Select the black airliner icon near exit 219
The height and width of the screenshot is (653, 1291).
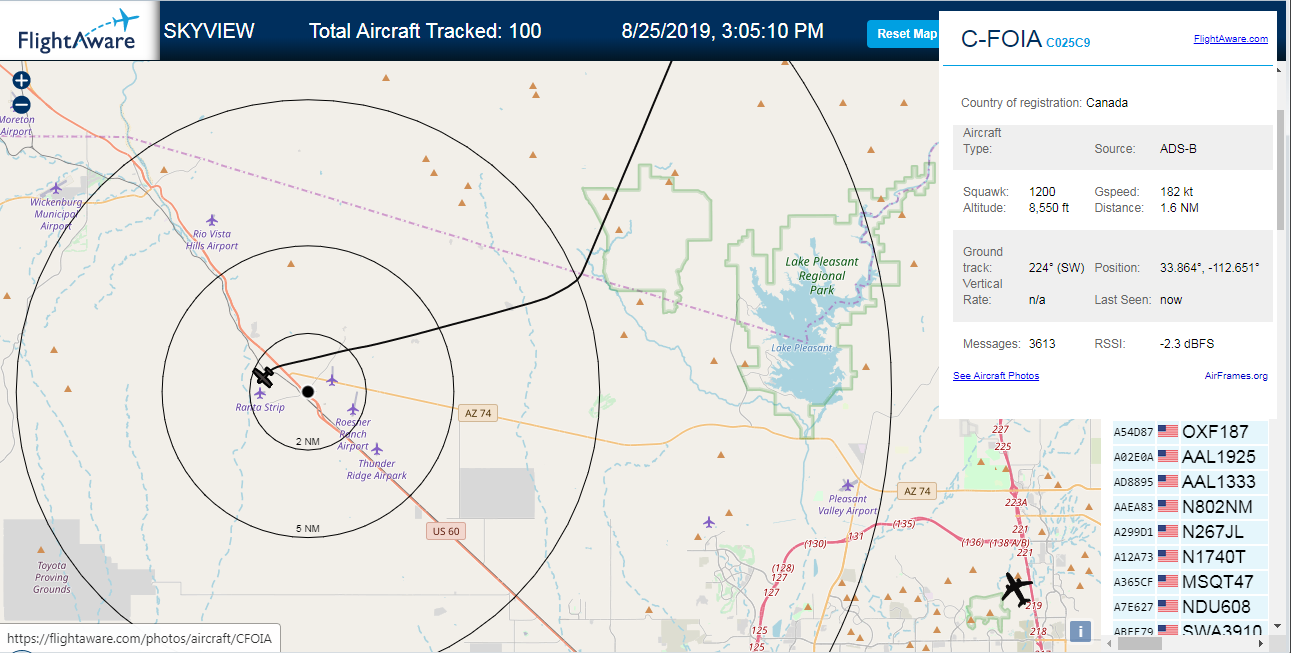point(1016,588)
